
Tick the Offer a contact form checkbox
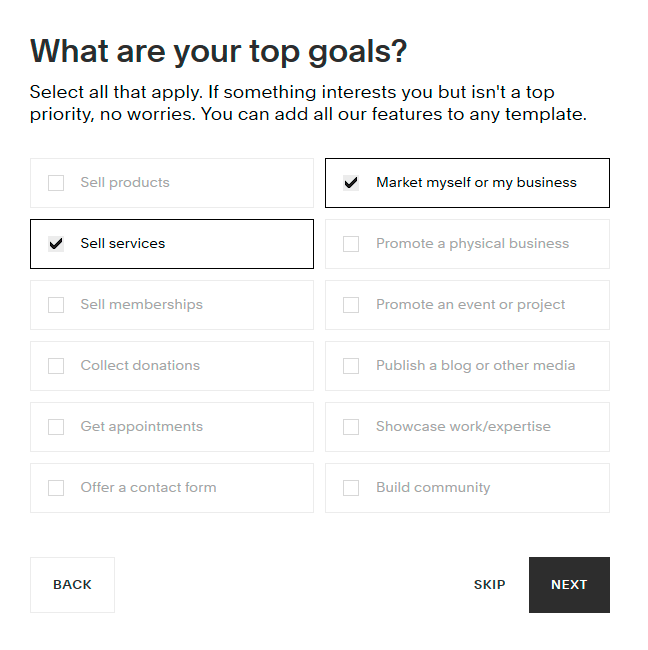point(56,488)
